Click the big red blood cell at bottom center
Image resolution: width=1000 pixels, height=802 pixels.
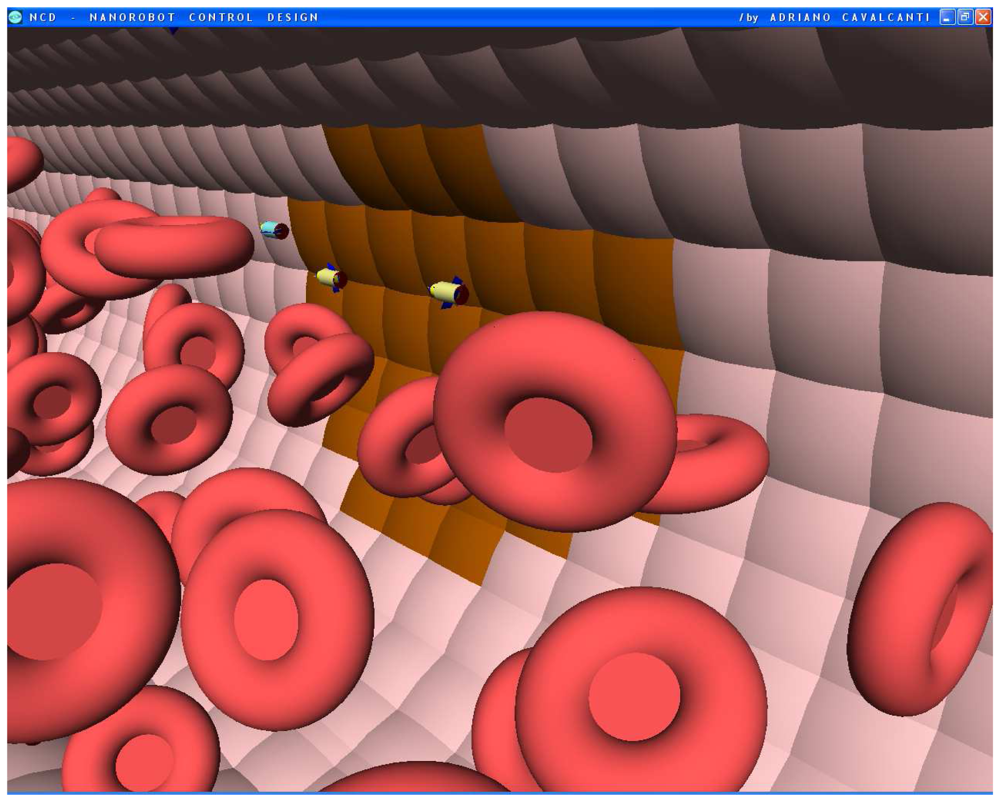[x=640, y=690]
